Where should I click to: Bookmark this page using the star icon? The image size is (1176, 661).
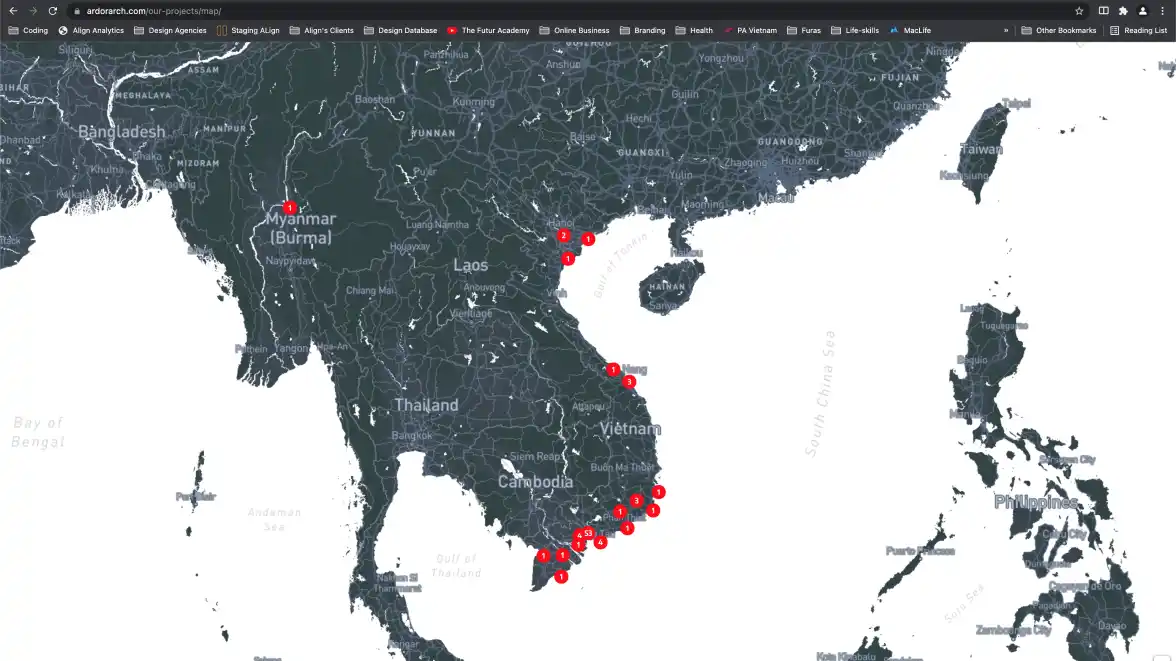1079,11
